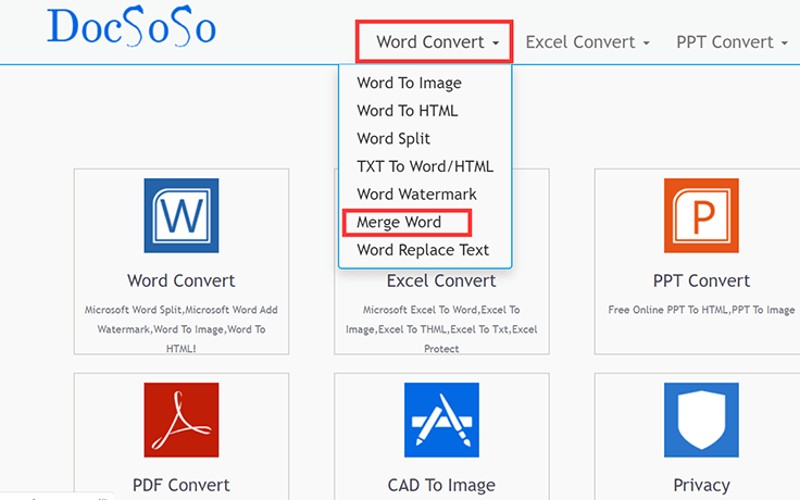Screen dimensions: 800x500
Task: Choose TXT To Word/HTML option
Action: [425, 166]
